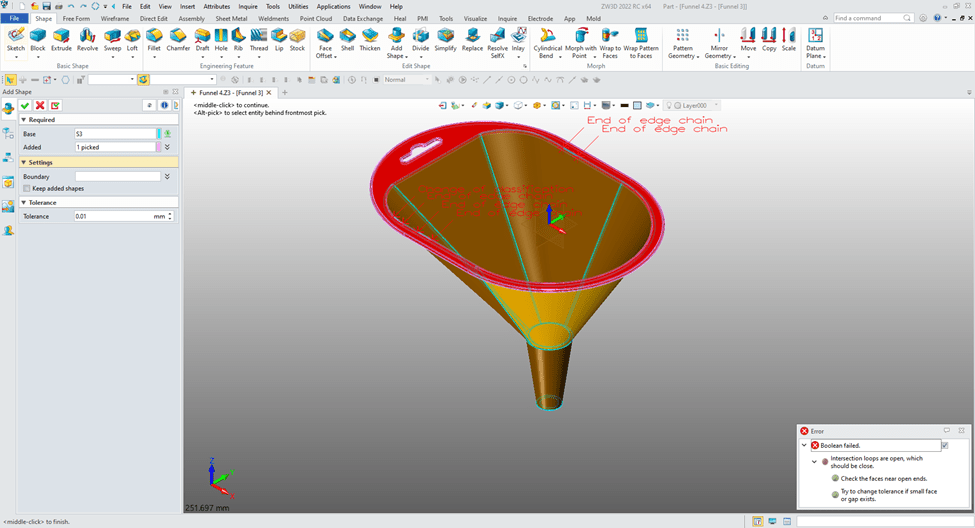The image size is (975, 528).
Task: Click the blue File button
Action: [x=15, y=18]
